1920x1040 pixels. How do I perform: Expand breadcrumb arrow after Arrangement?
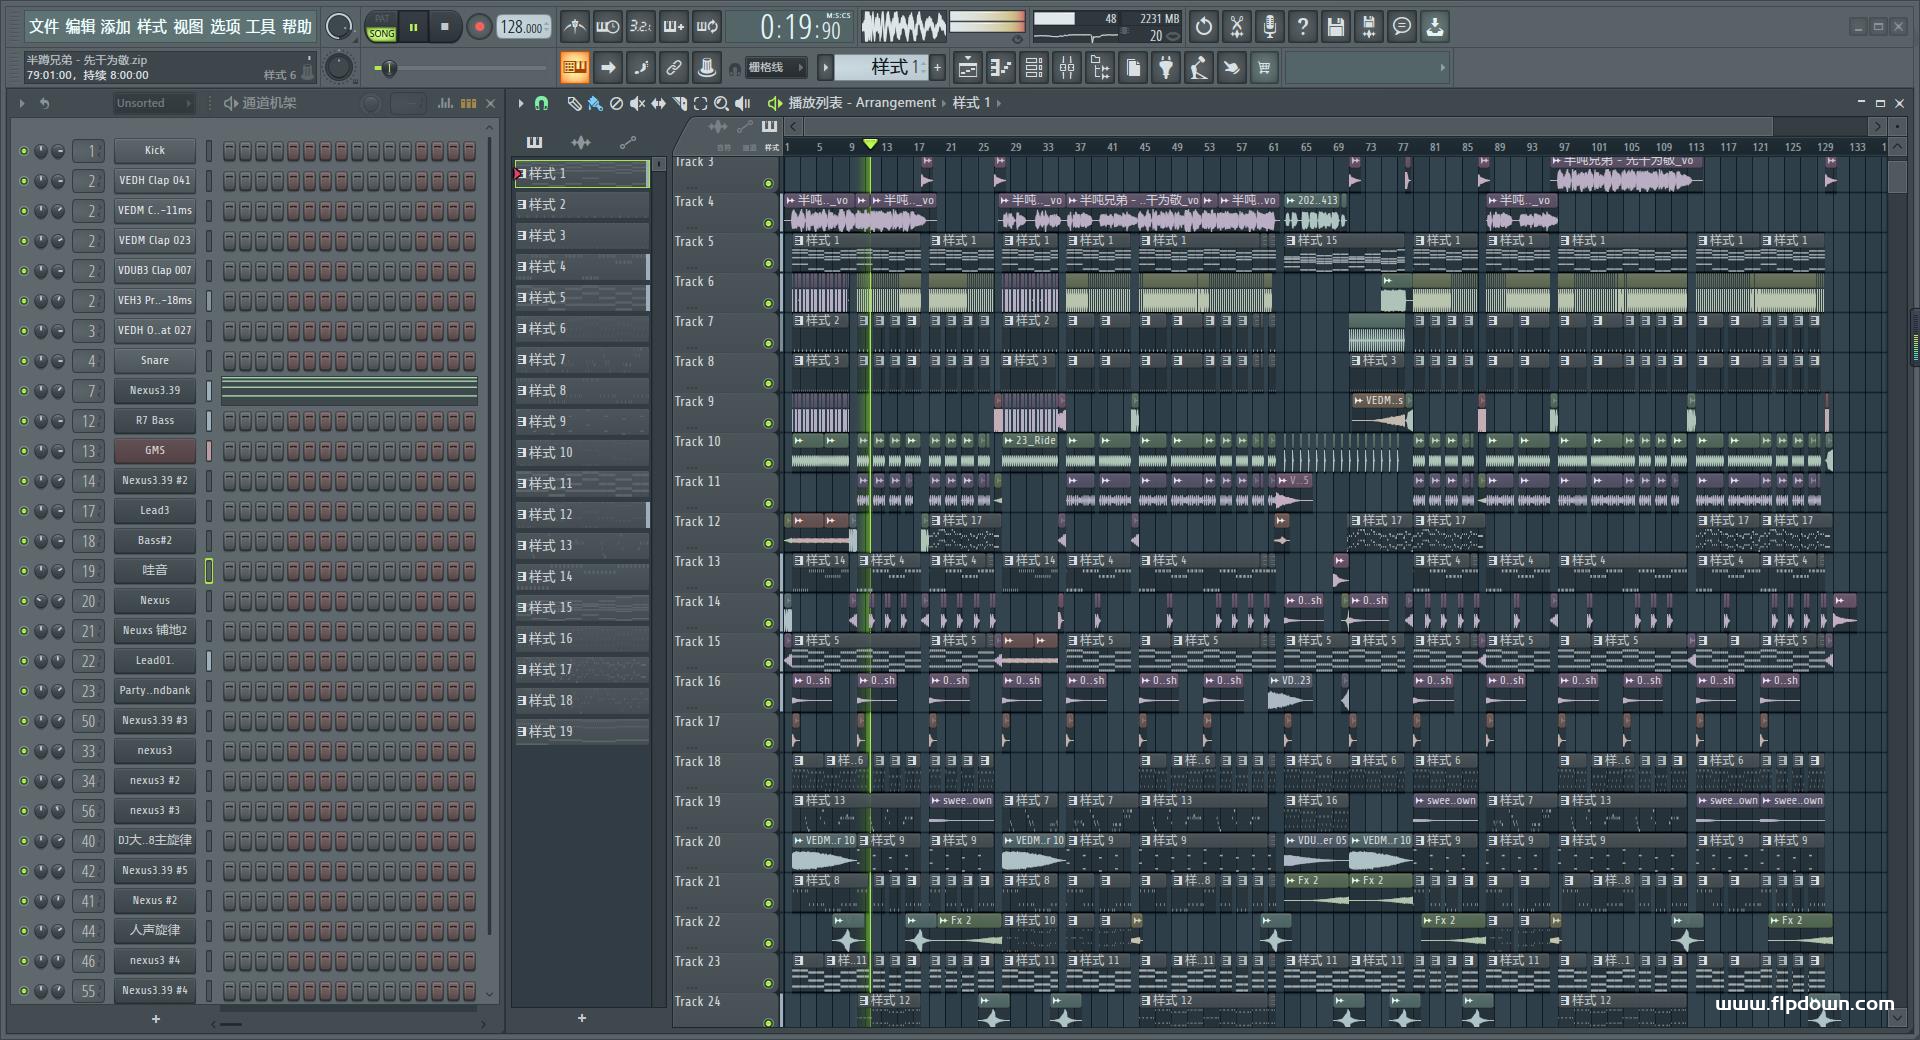(943, 103)
